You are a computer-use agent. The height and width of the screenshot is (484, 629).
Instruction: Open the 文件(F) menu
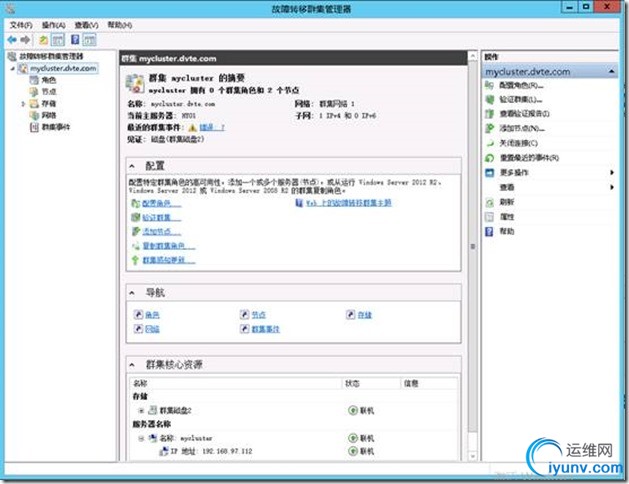[21, 25]
